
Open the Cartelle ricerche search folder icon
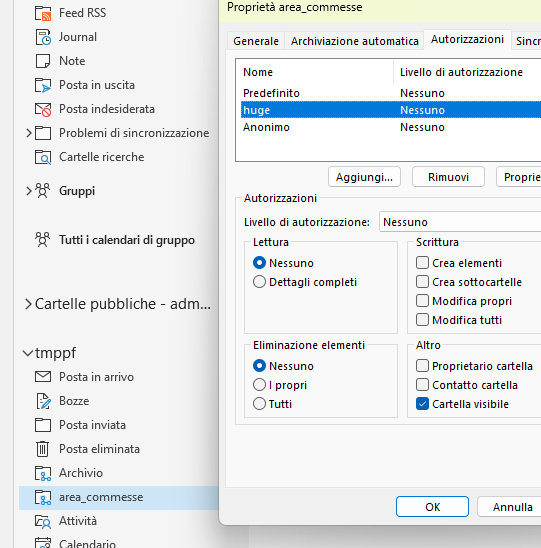coord(43,157)
